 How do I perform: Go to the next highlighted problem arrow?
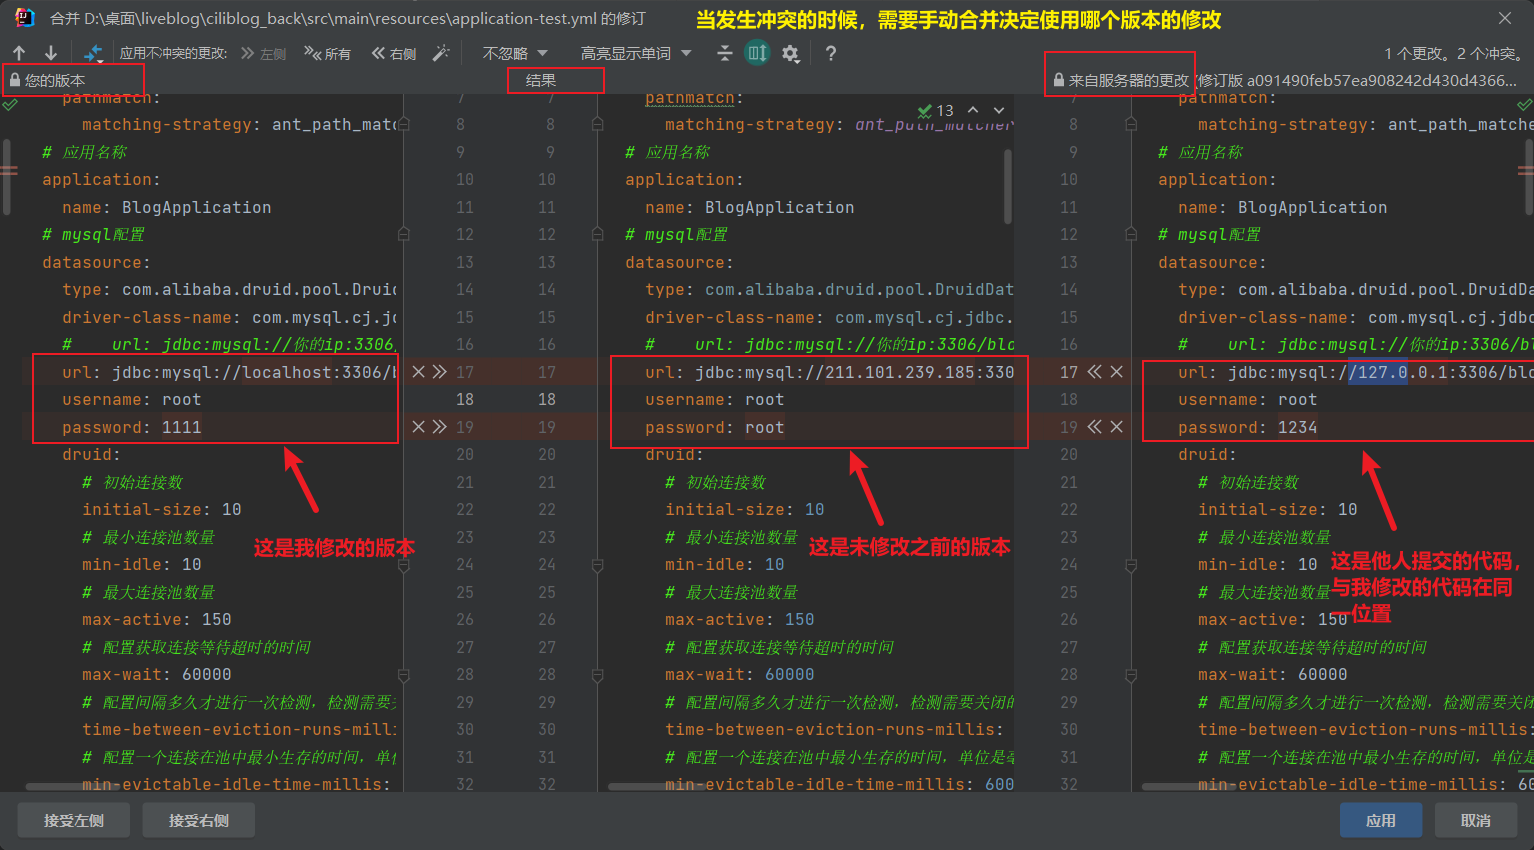click(998, 110)
